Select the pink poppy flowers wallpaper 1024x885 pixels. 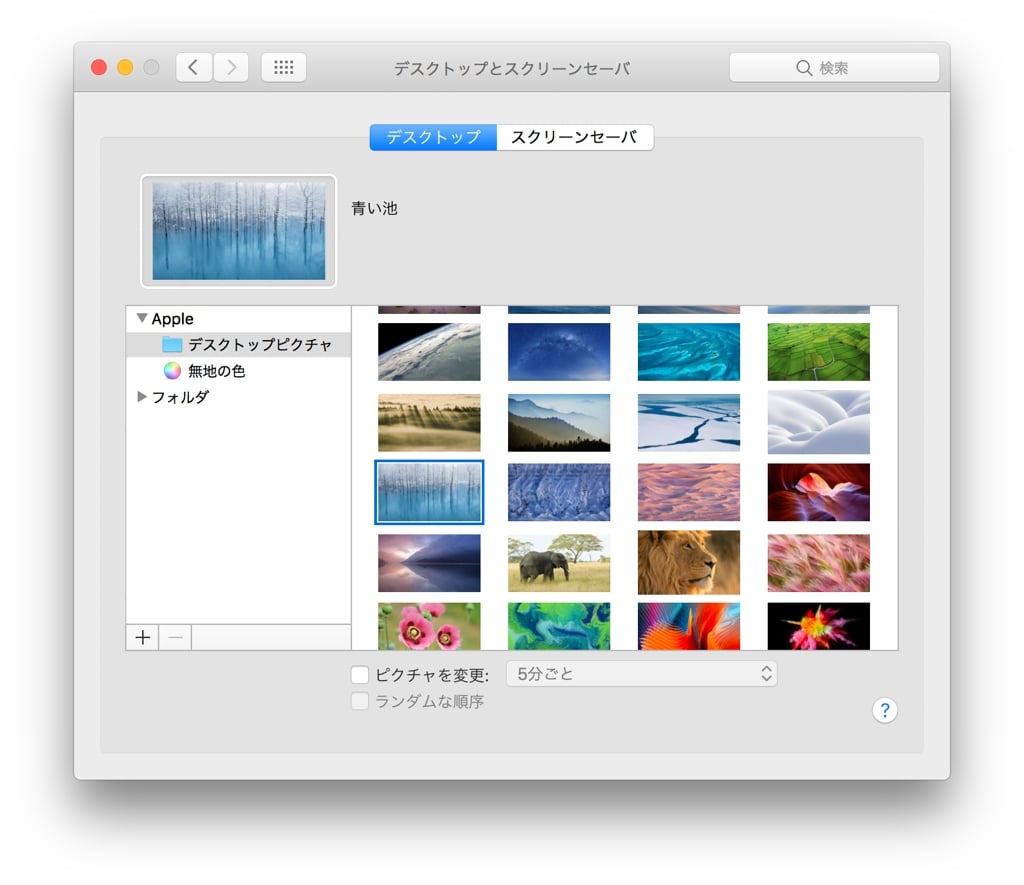pos(429,626)
